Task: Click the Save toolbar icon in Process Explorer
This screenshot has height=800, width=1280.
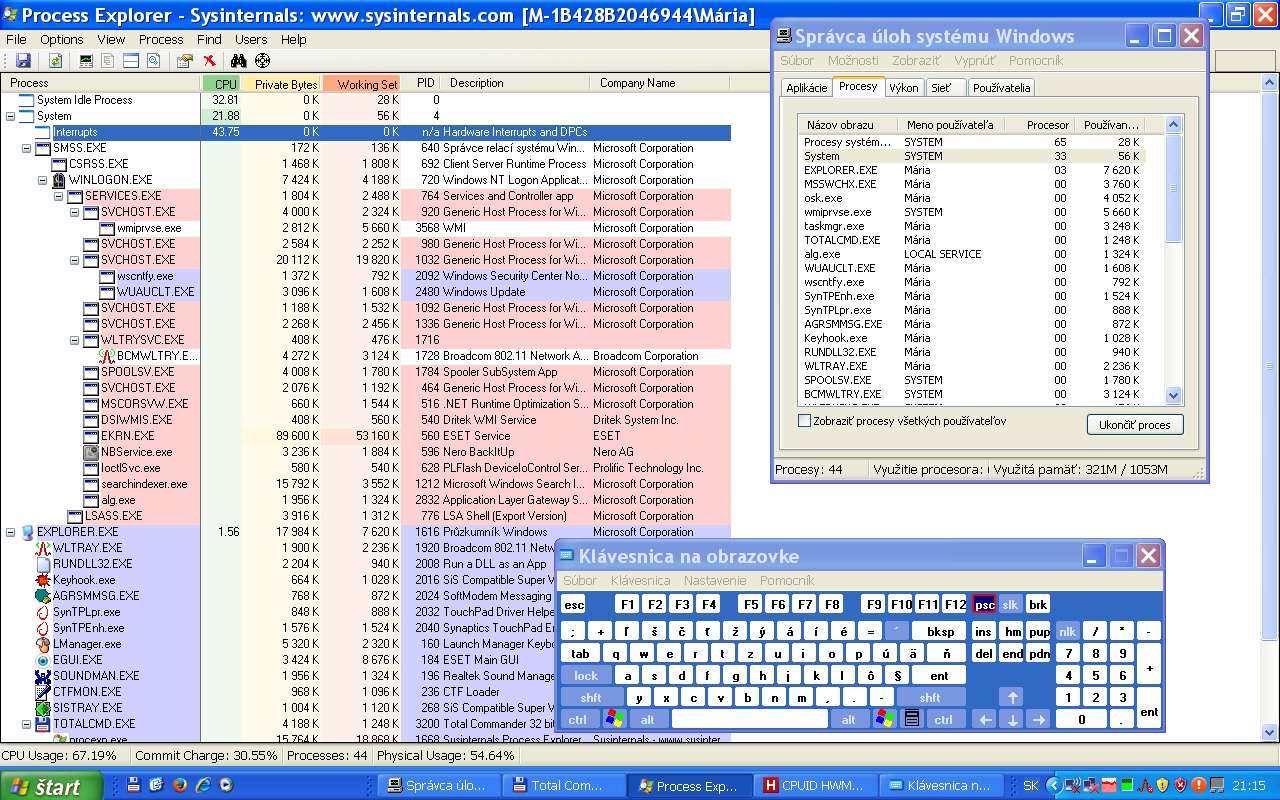Action: (23, 61)
